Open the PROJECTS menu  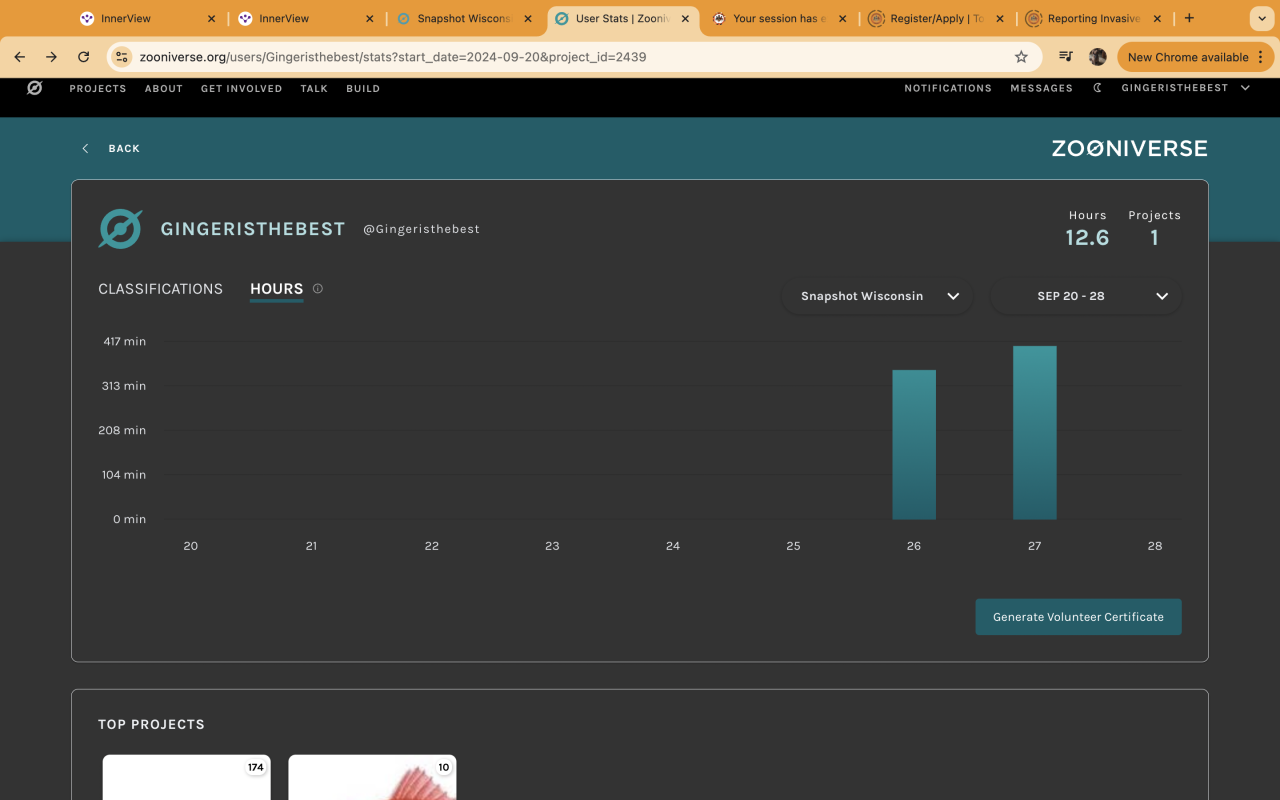(98, 88)
